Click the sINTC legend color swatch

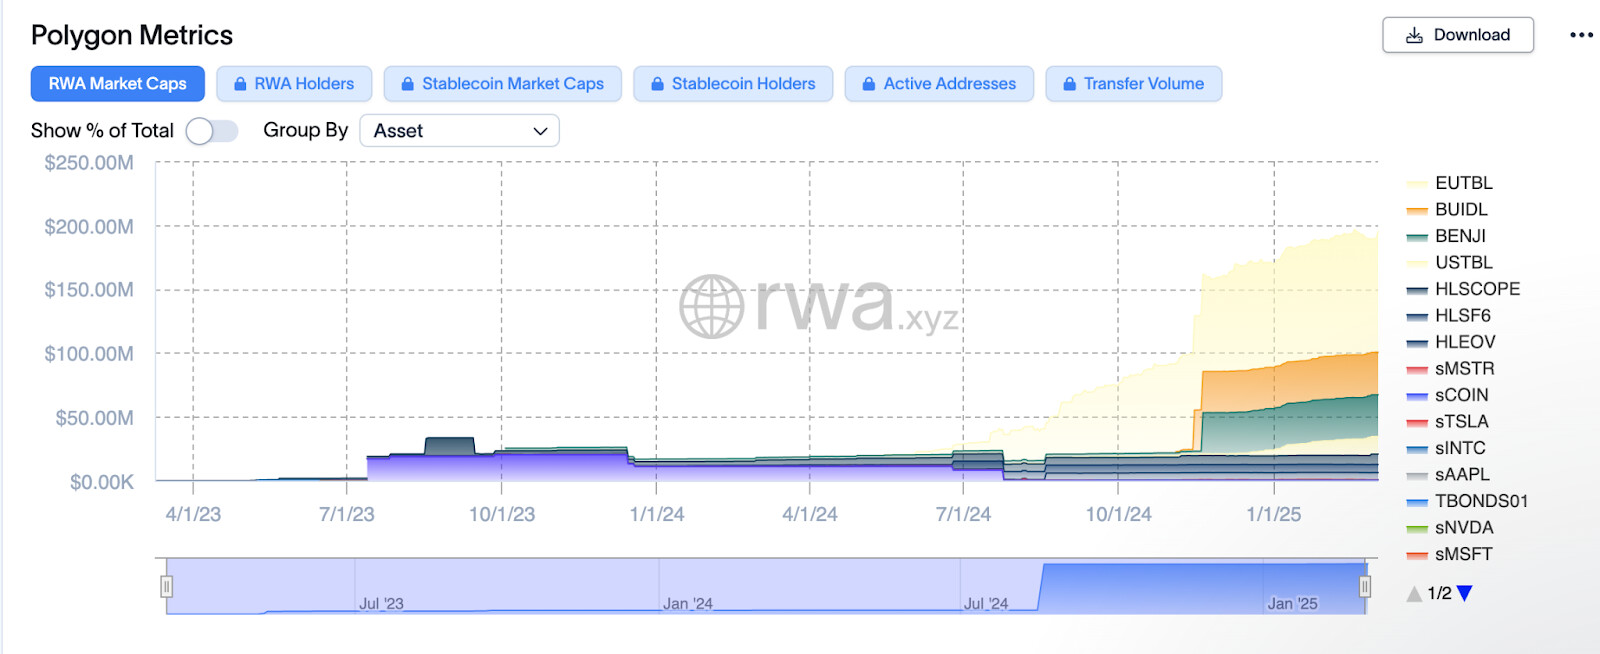[1417, 449]
